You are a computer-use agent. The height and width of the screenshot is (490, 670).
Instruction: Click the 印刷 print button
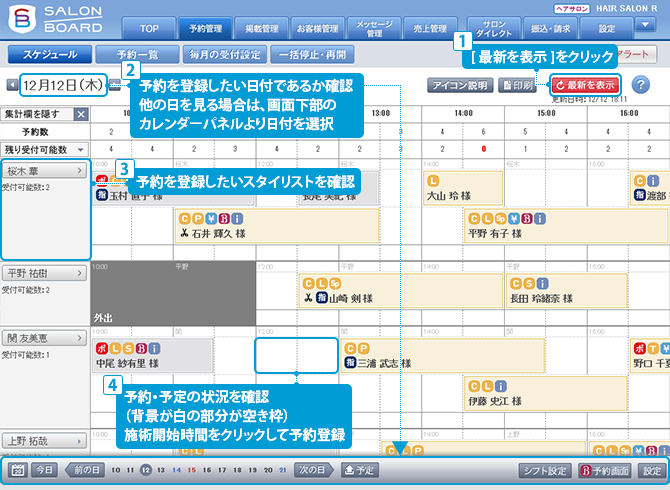point(517,85)
